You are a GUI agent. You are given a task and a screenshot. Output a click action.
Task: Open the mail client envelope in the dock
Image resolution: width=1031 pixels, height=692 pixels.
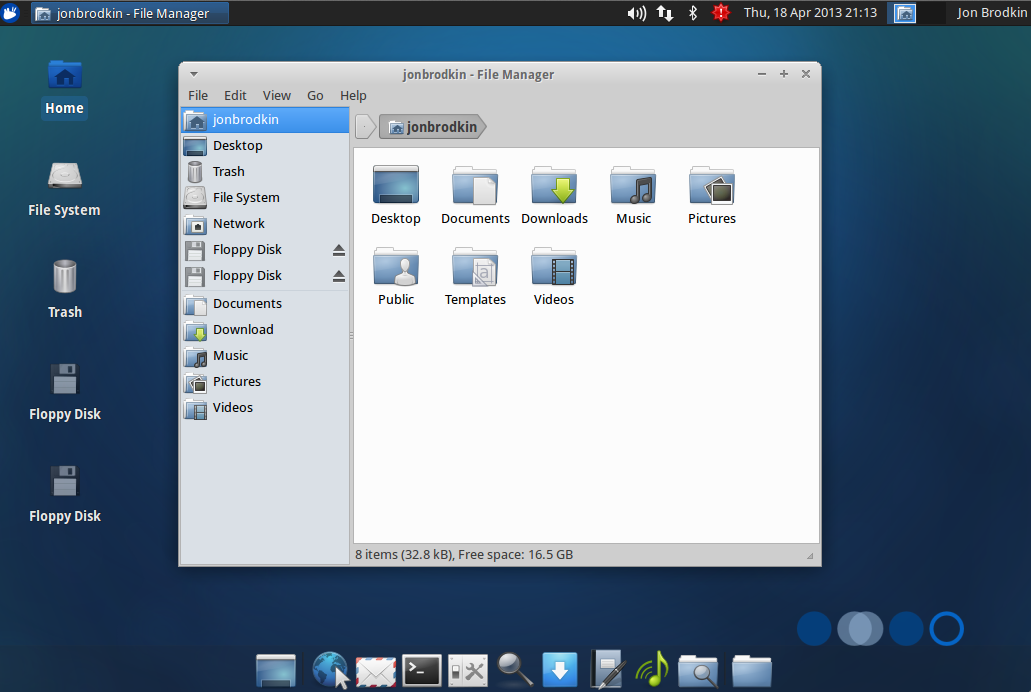(375, 670)
